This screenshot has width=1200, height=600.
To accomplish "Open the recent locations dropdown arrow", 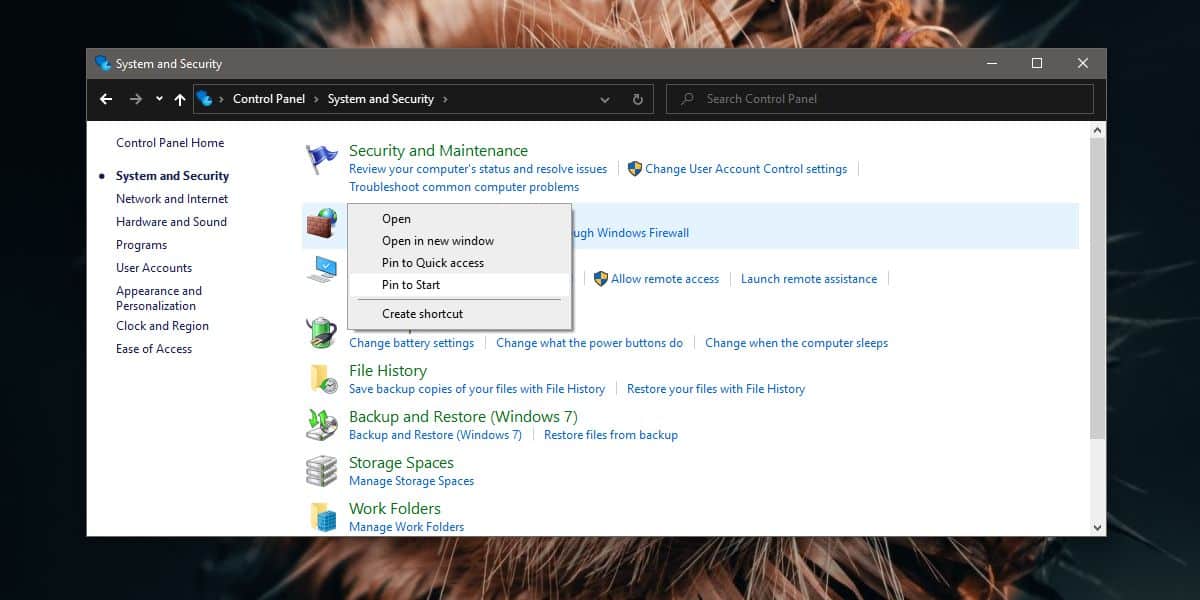I will coord(159,99).
